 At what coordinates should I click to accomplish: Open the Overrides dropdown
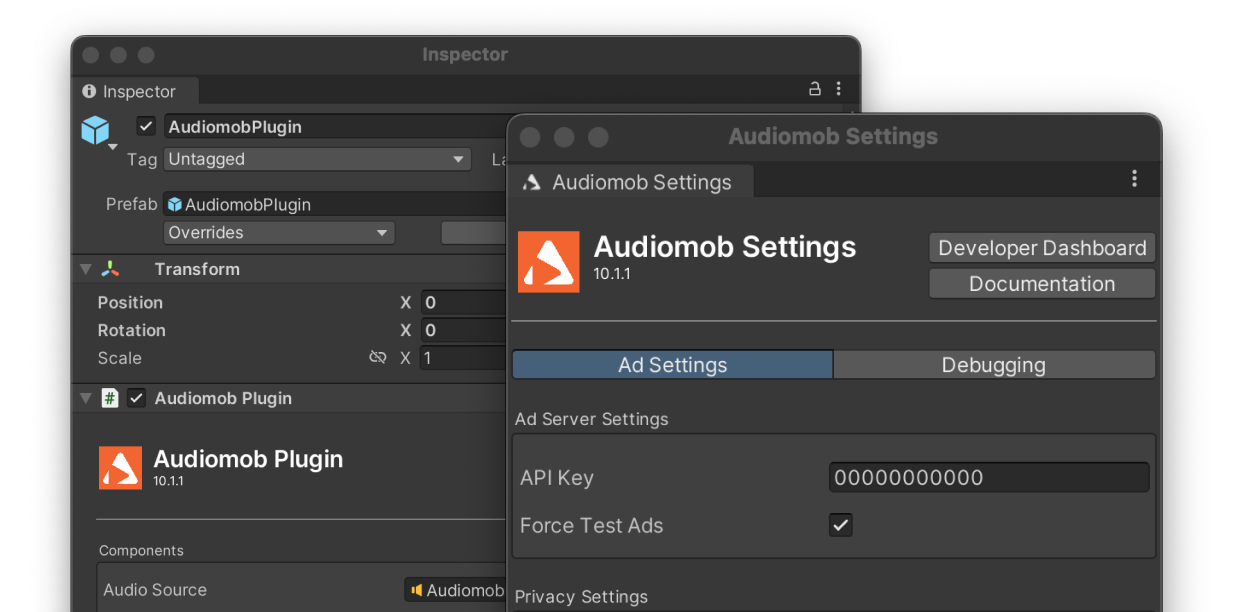pyautogui.click(x=279, y=233)
